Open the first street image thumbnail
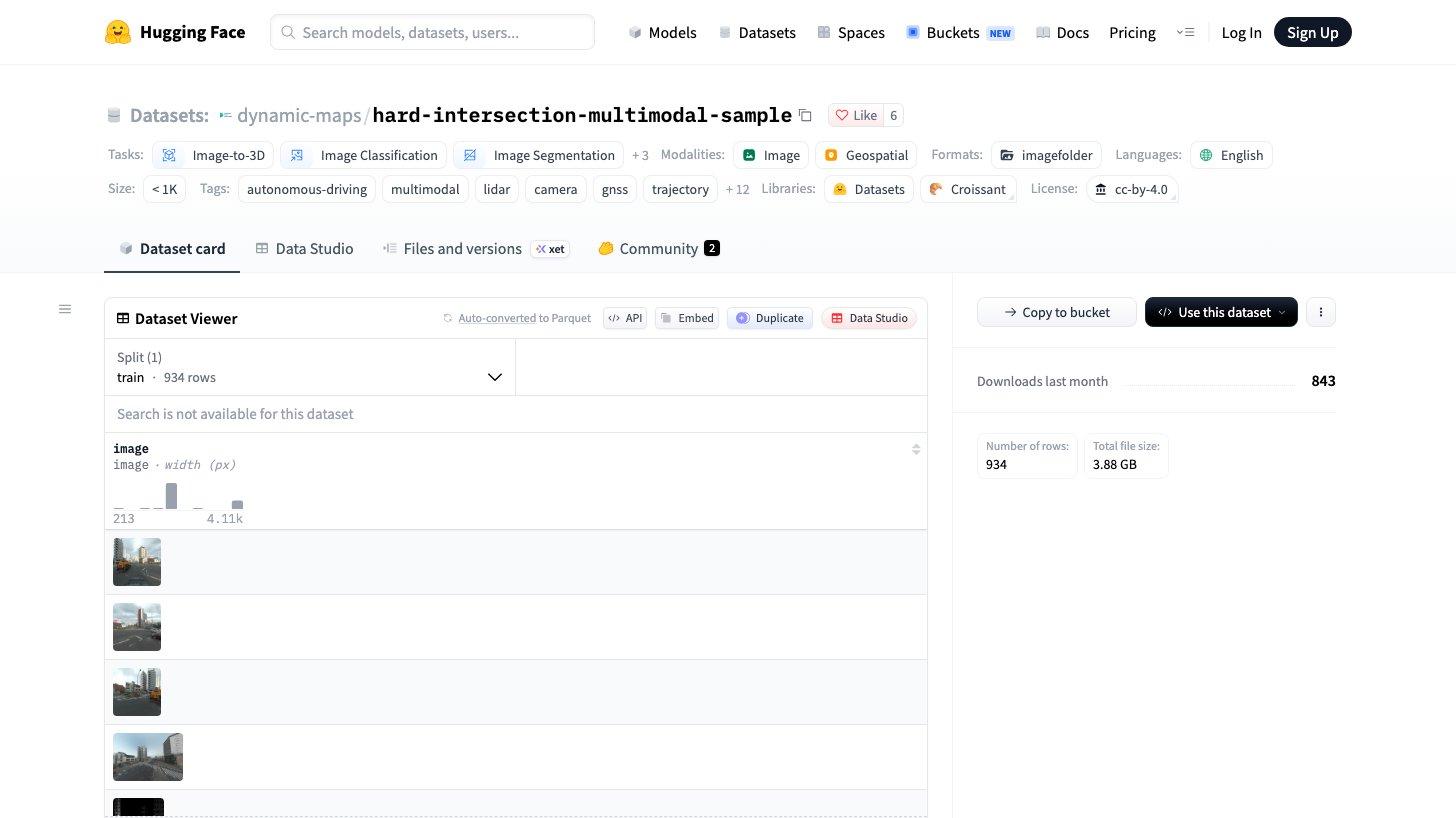Screen dimensions: 1456x818 click(137, 562)
